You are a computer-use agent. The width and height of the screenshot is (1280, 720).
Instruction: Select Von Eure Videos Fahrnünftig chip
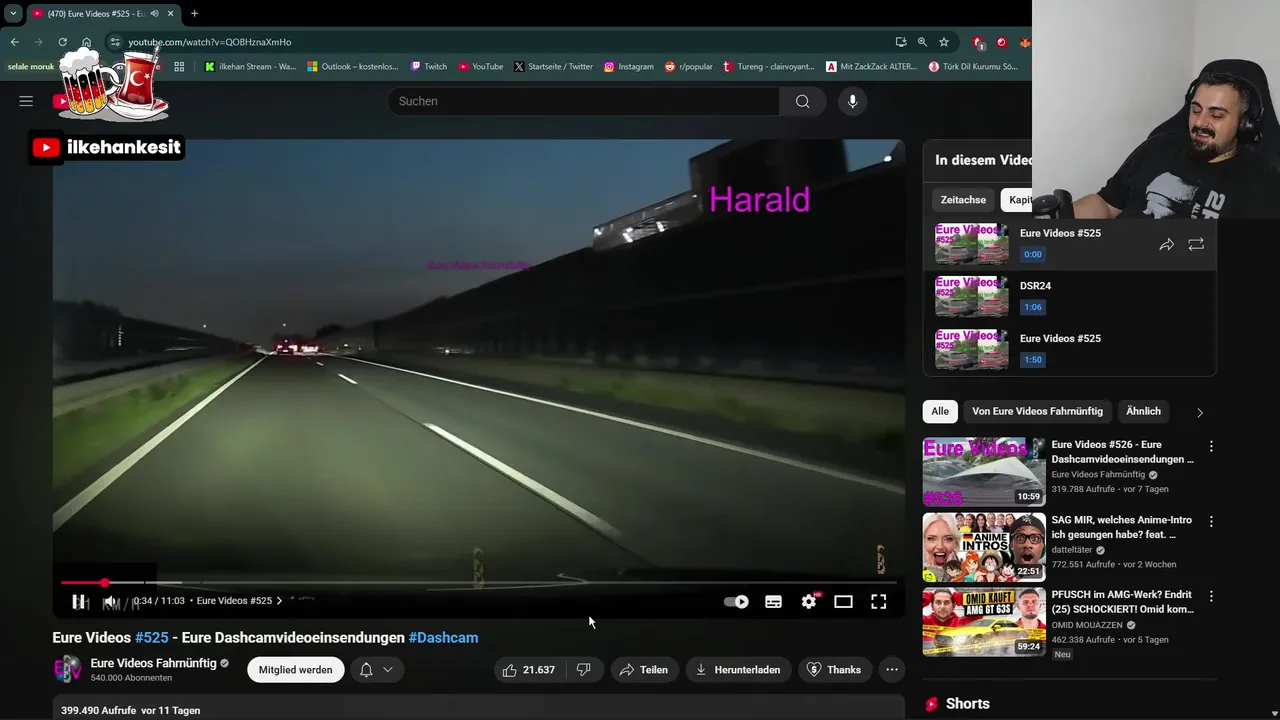[1037, 411]
